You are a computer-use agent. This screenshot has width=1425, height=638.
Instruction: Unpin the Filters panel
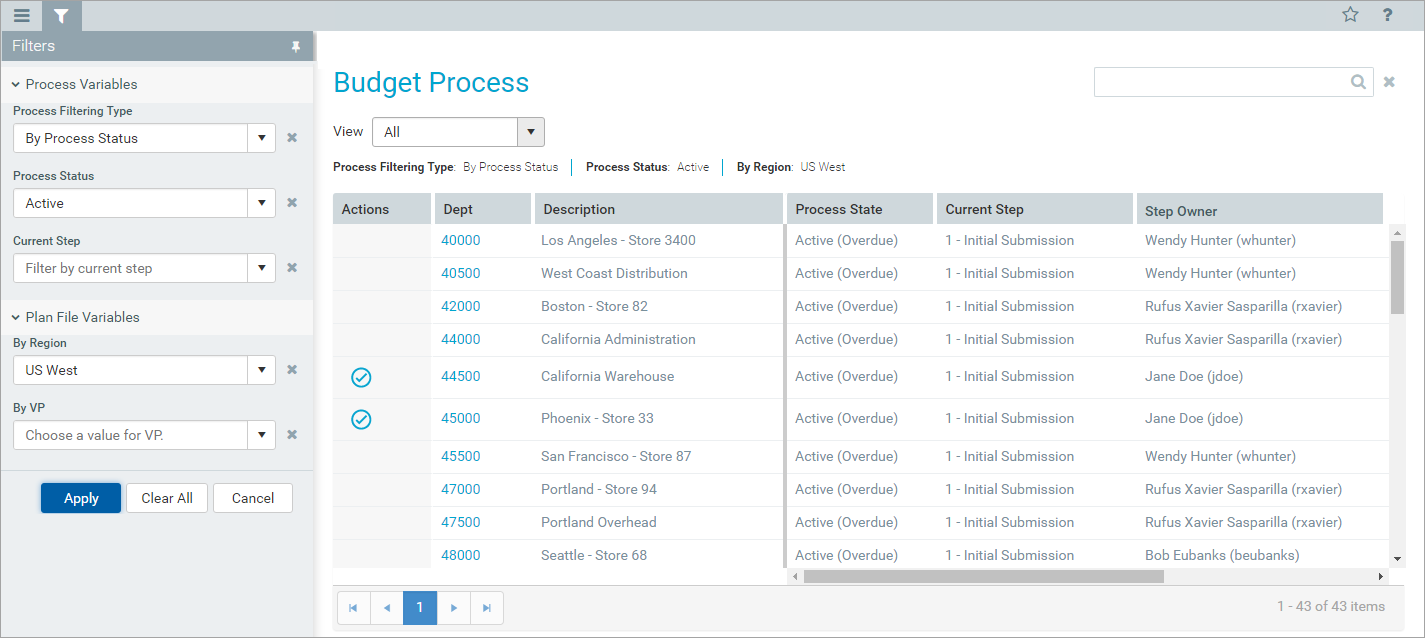click(x=295, y=46)
